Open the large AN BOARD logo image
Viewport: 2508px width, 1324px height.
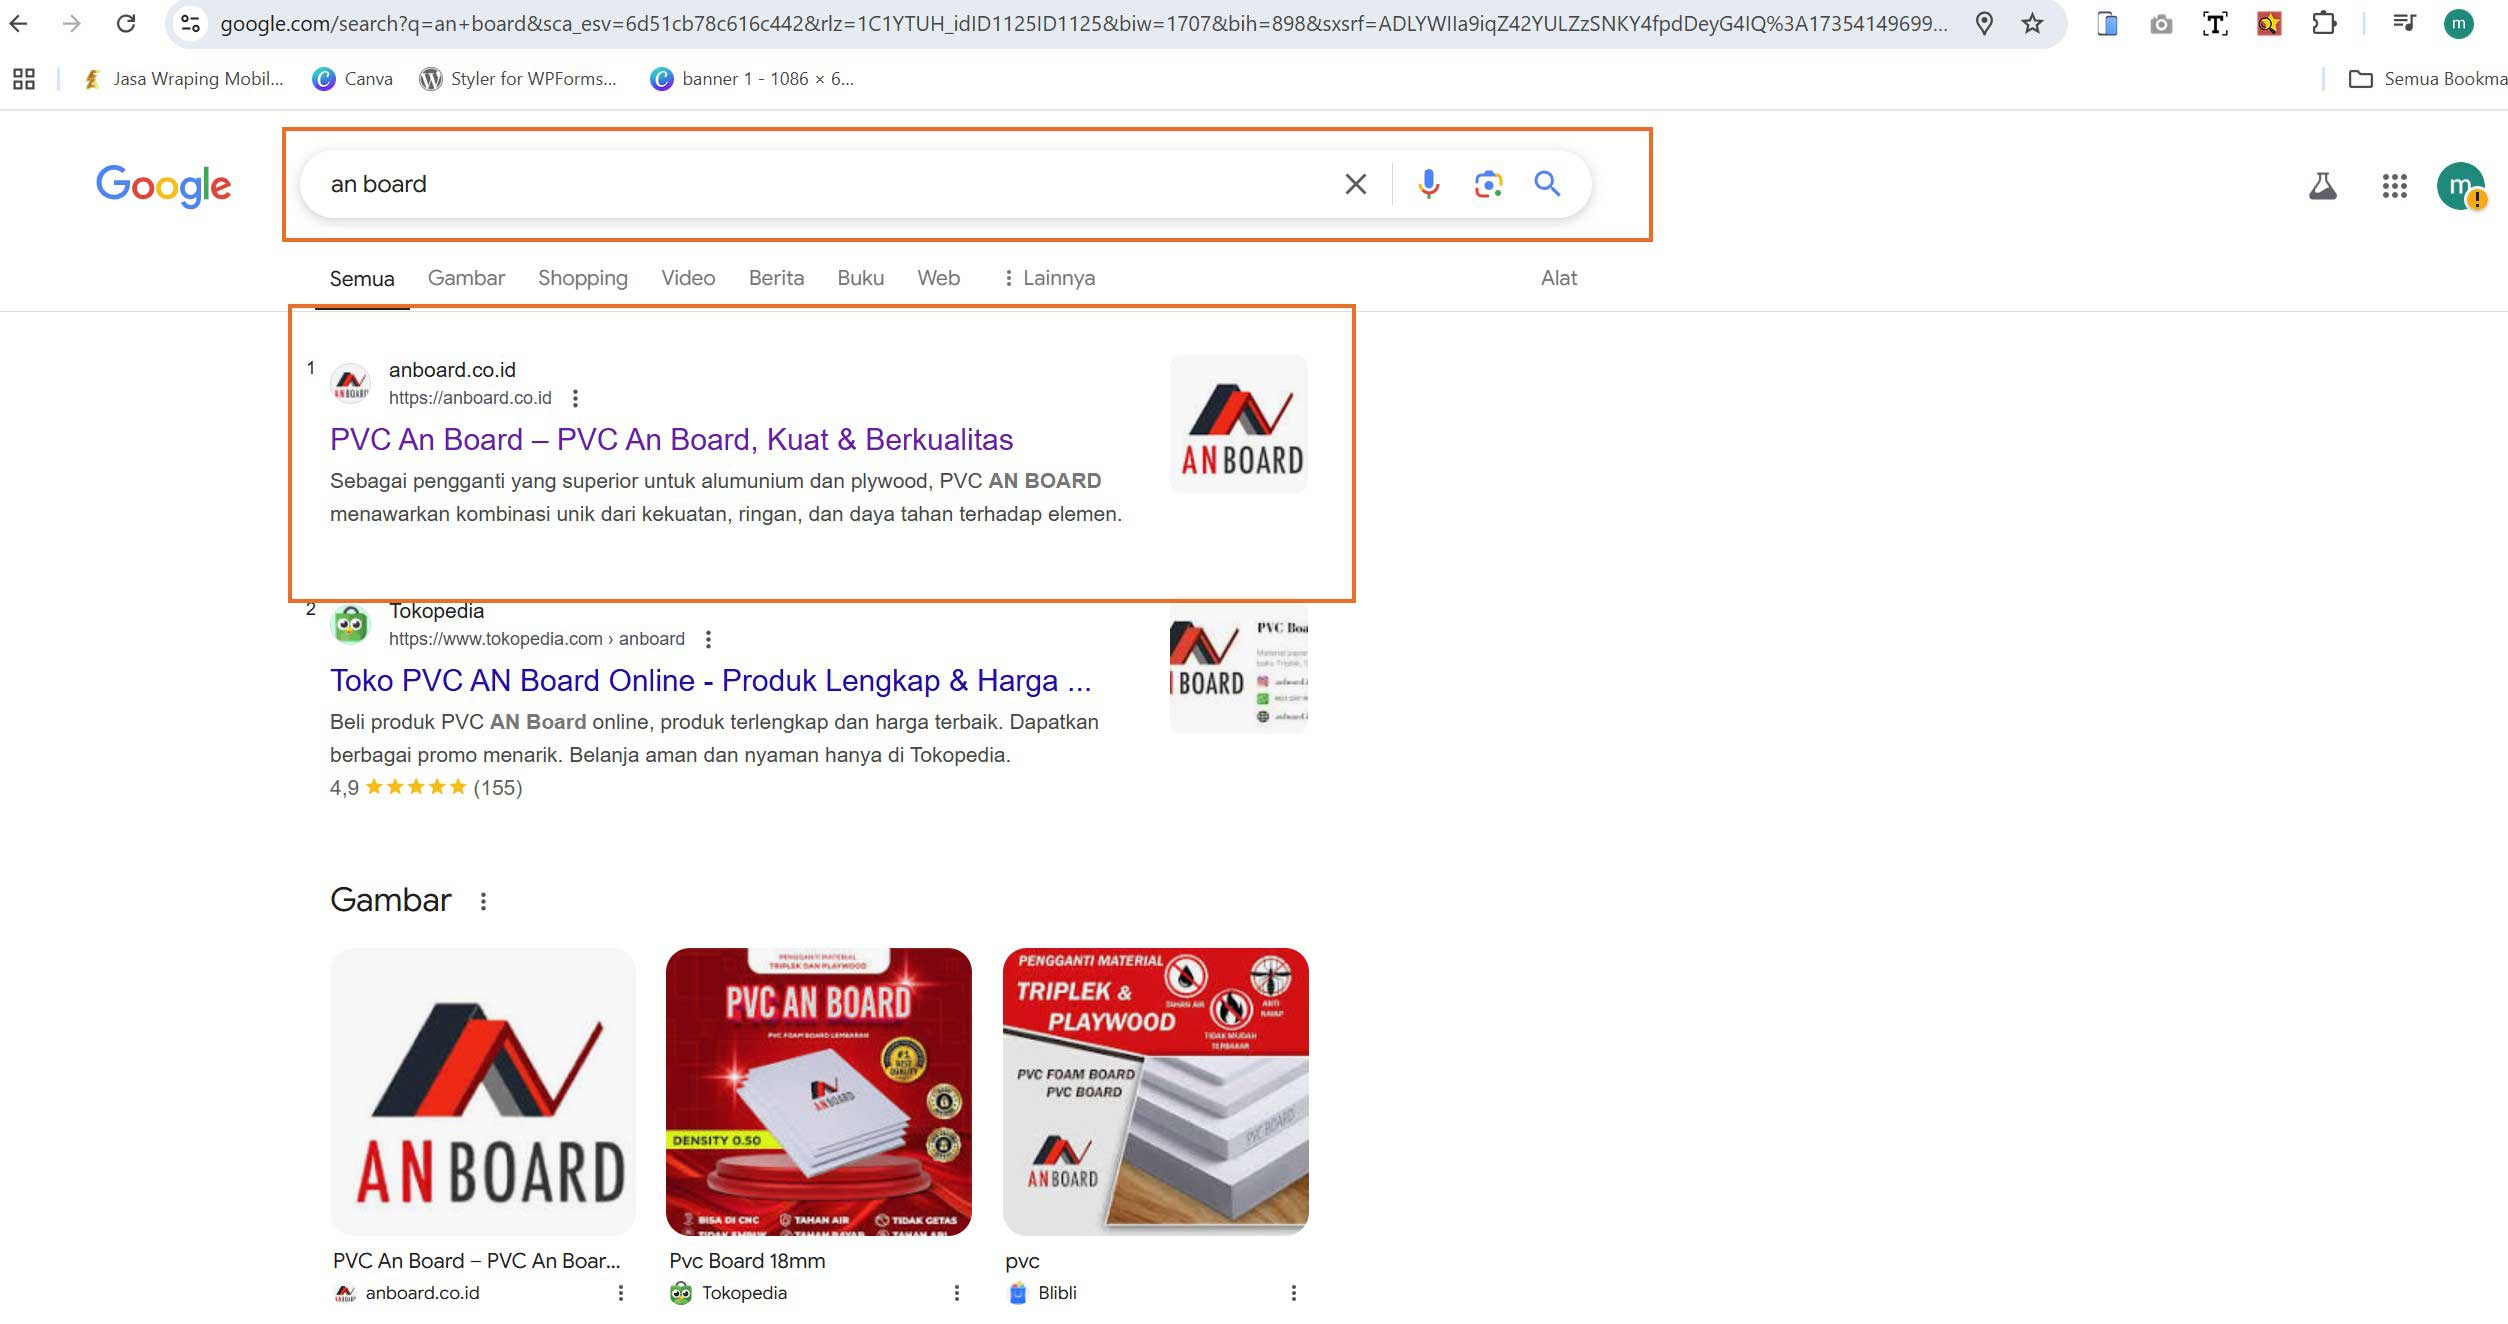483,1091
